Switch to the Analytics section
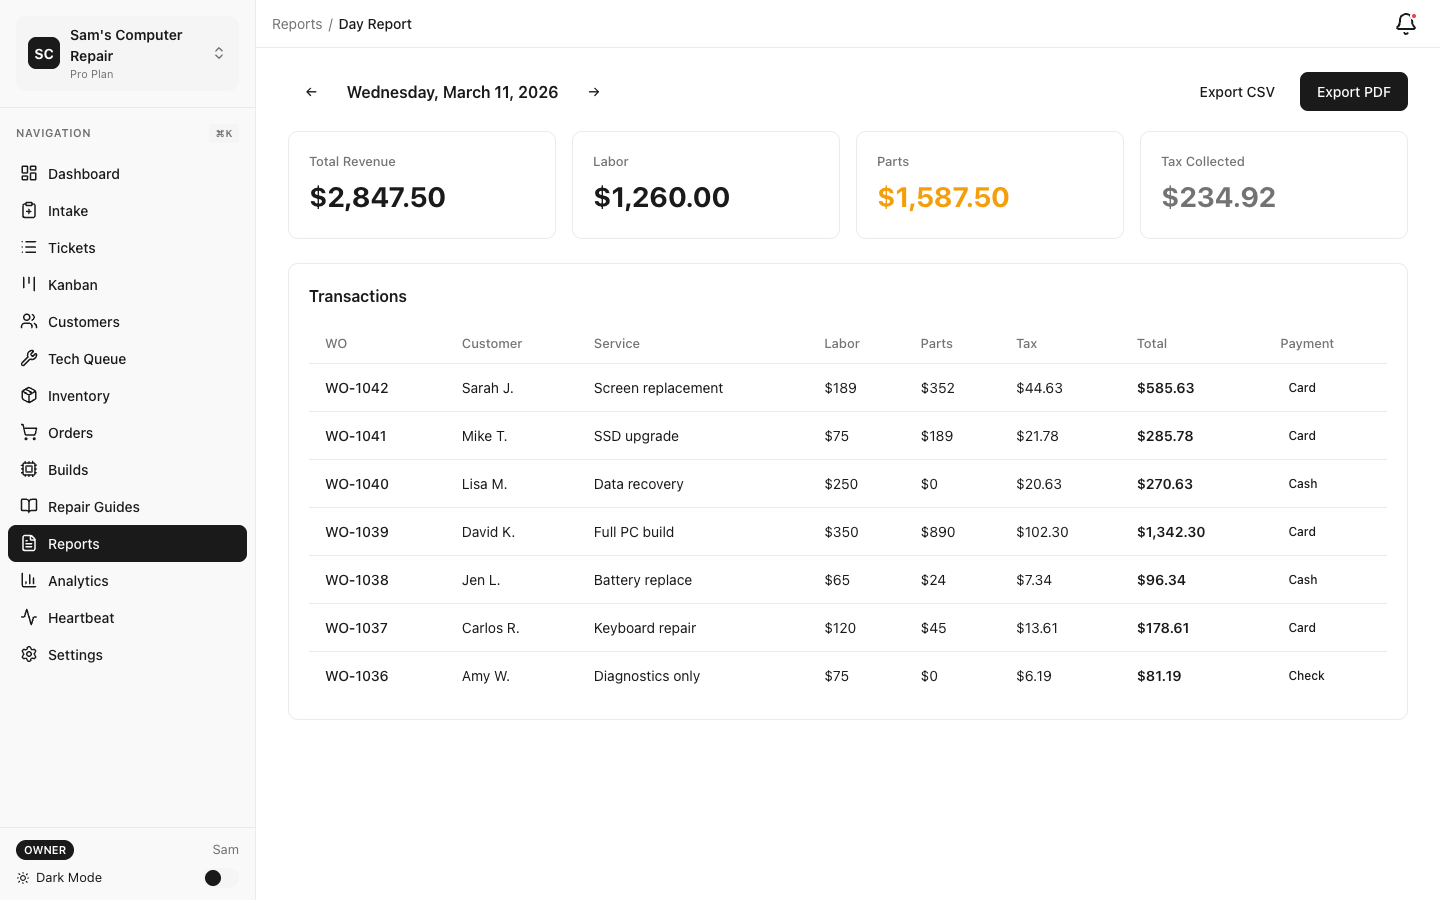The height and width of the screenshot is (900, 1440). (x=78, y=580)
